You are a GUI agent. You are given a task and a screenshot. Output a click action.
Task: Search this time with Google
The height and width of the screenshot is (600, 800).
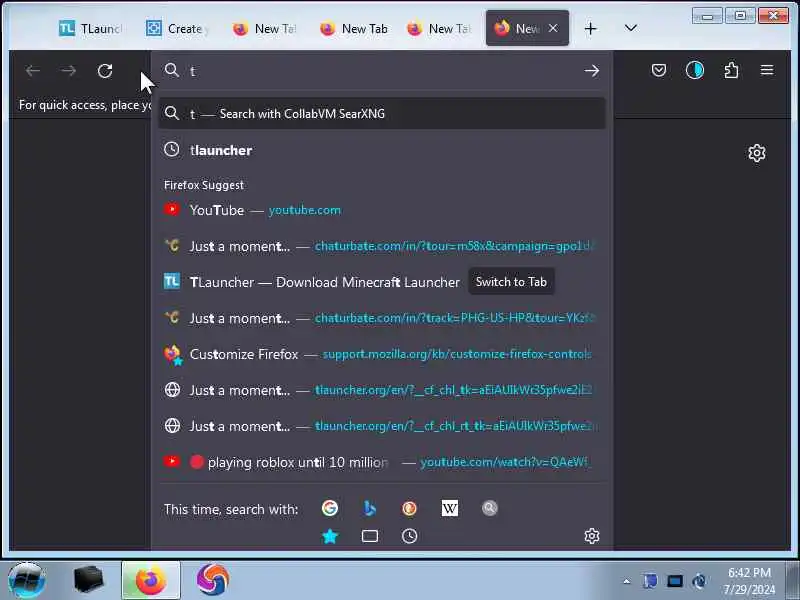point(330,508)
